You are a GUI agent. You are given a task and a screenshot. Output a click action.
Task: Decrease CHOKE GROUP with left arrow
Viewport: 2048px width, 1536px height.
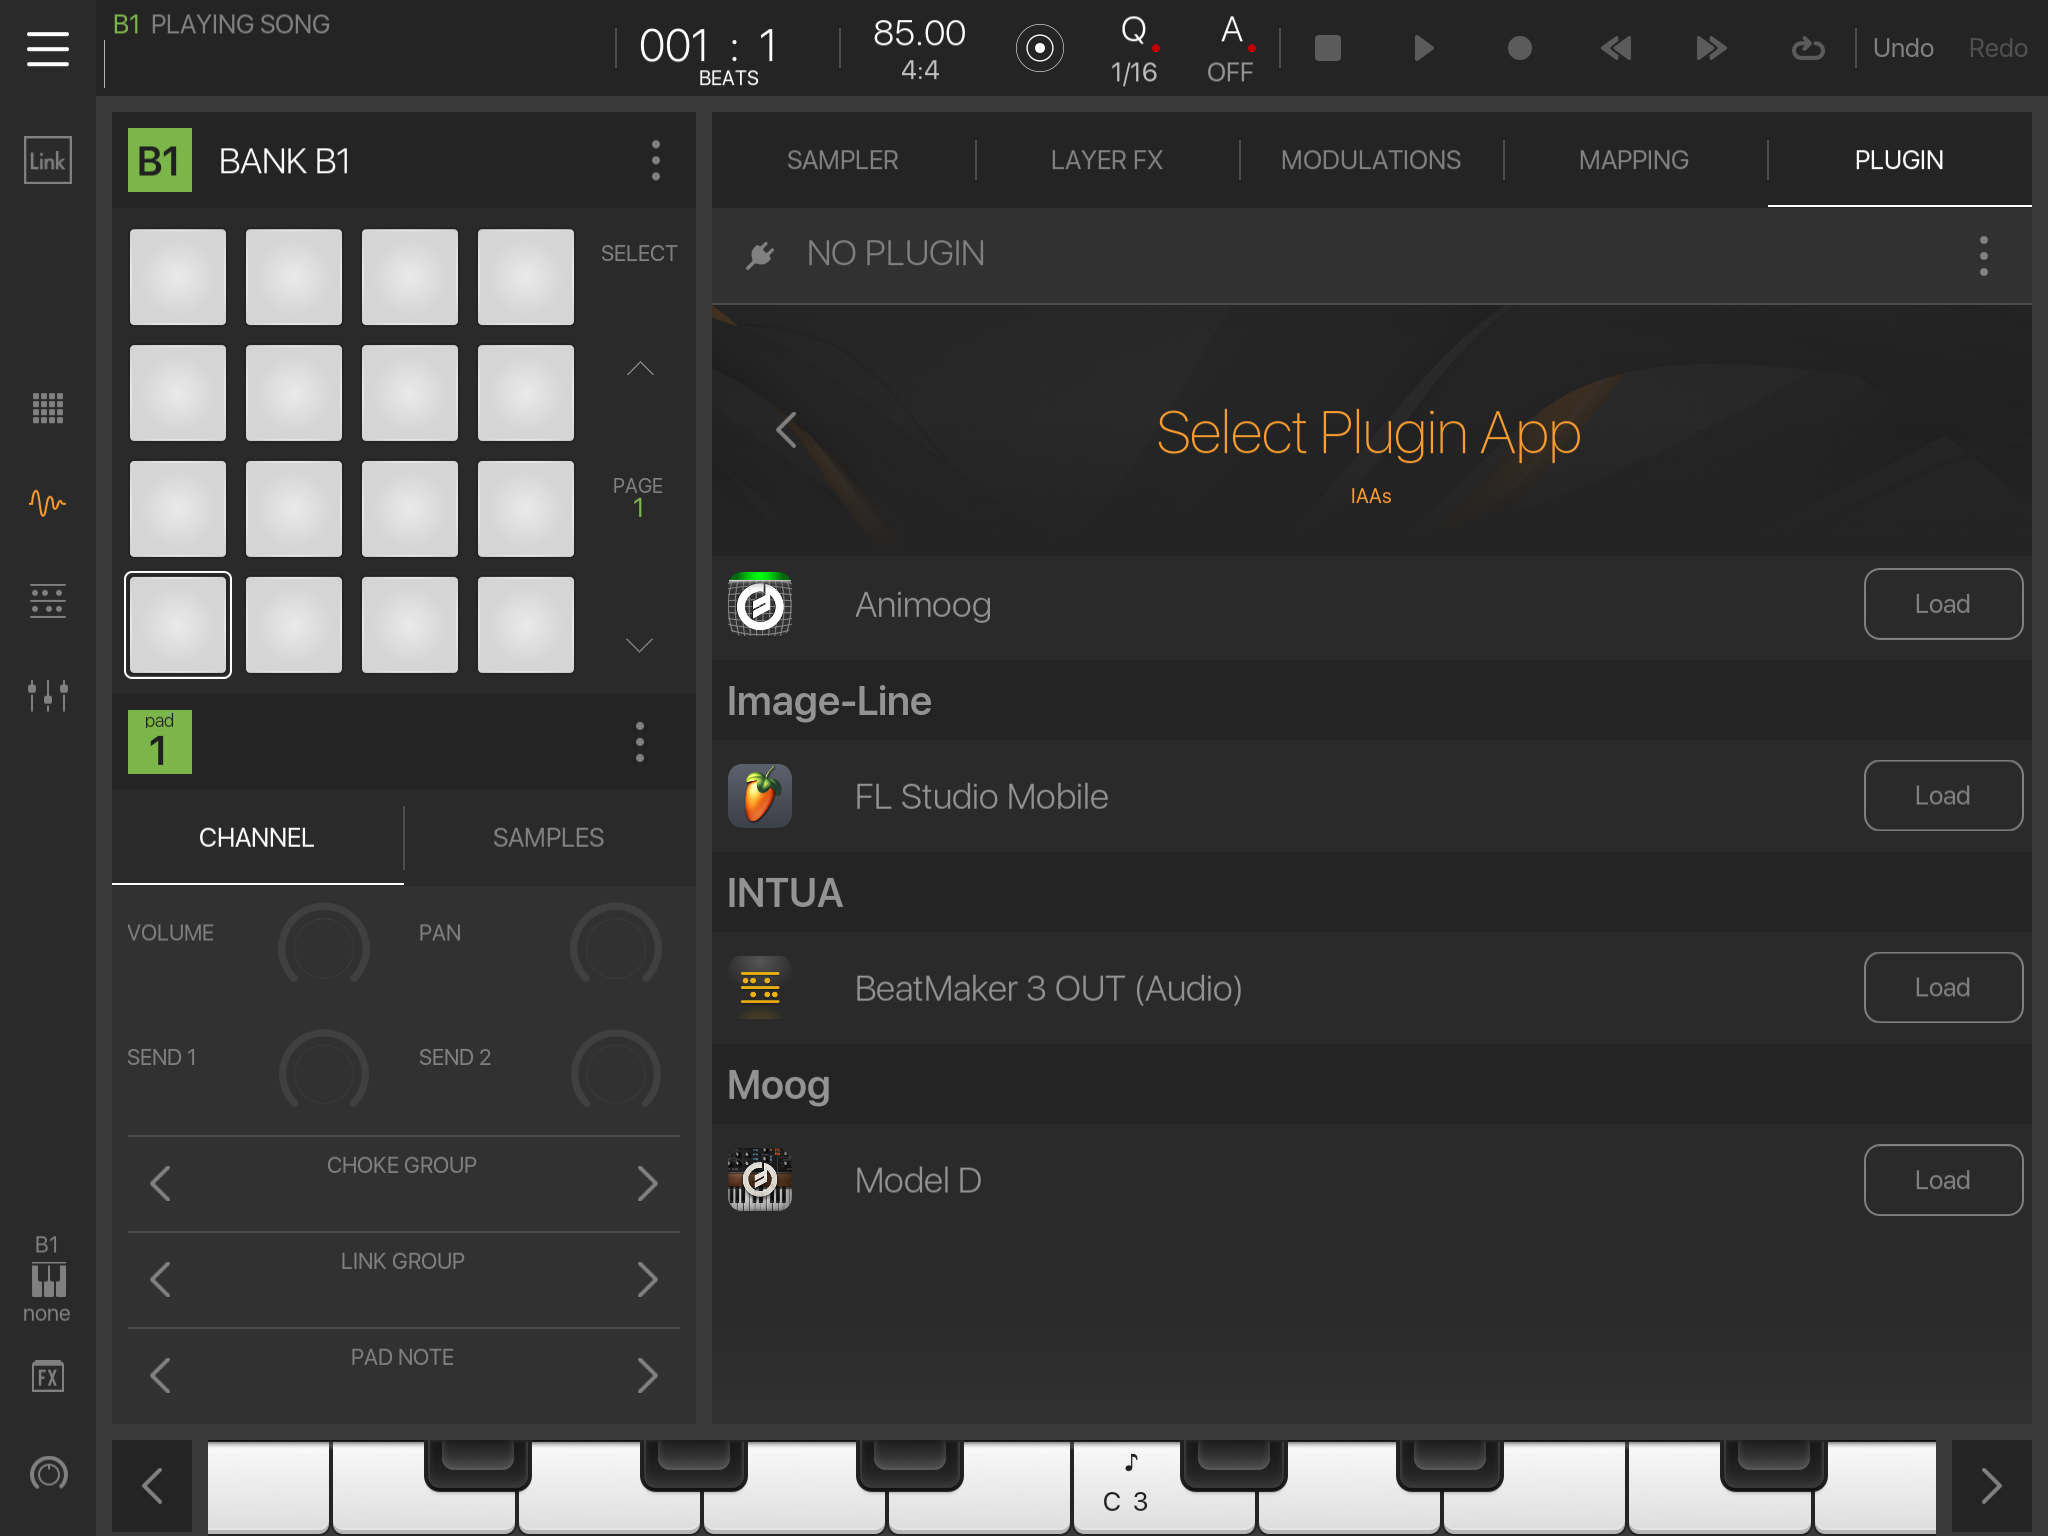(x=160, y=1183)
